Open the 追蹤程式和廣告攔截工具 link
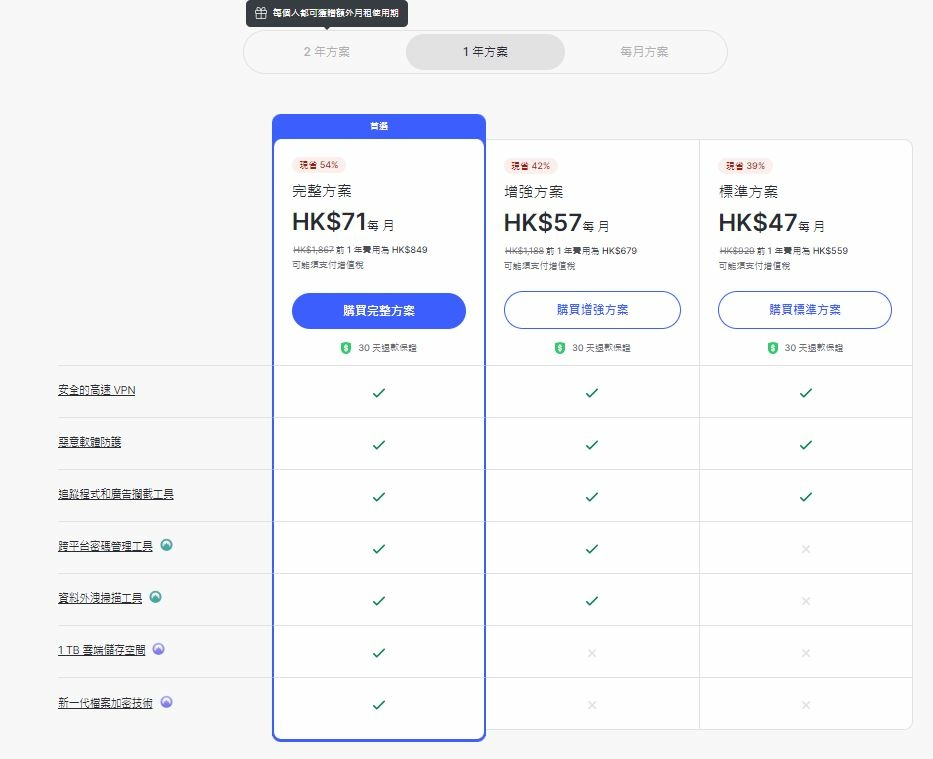The image size is (933, 759). (115, 494)
